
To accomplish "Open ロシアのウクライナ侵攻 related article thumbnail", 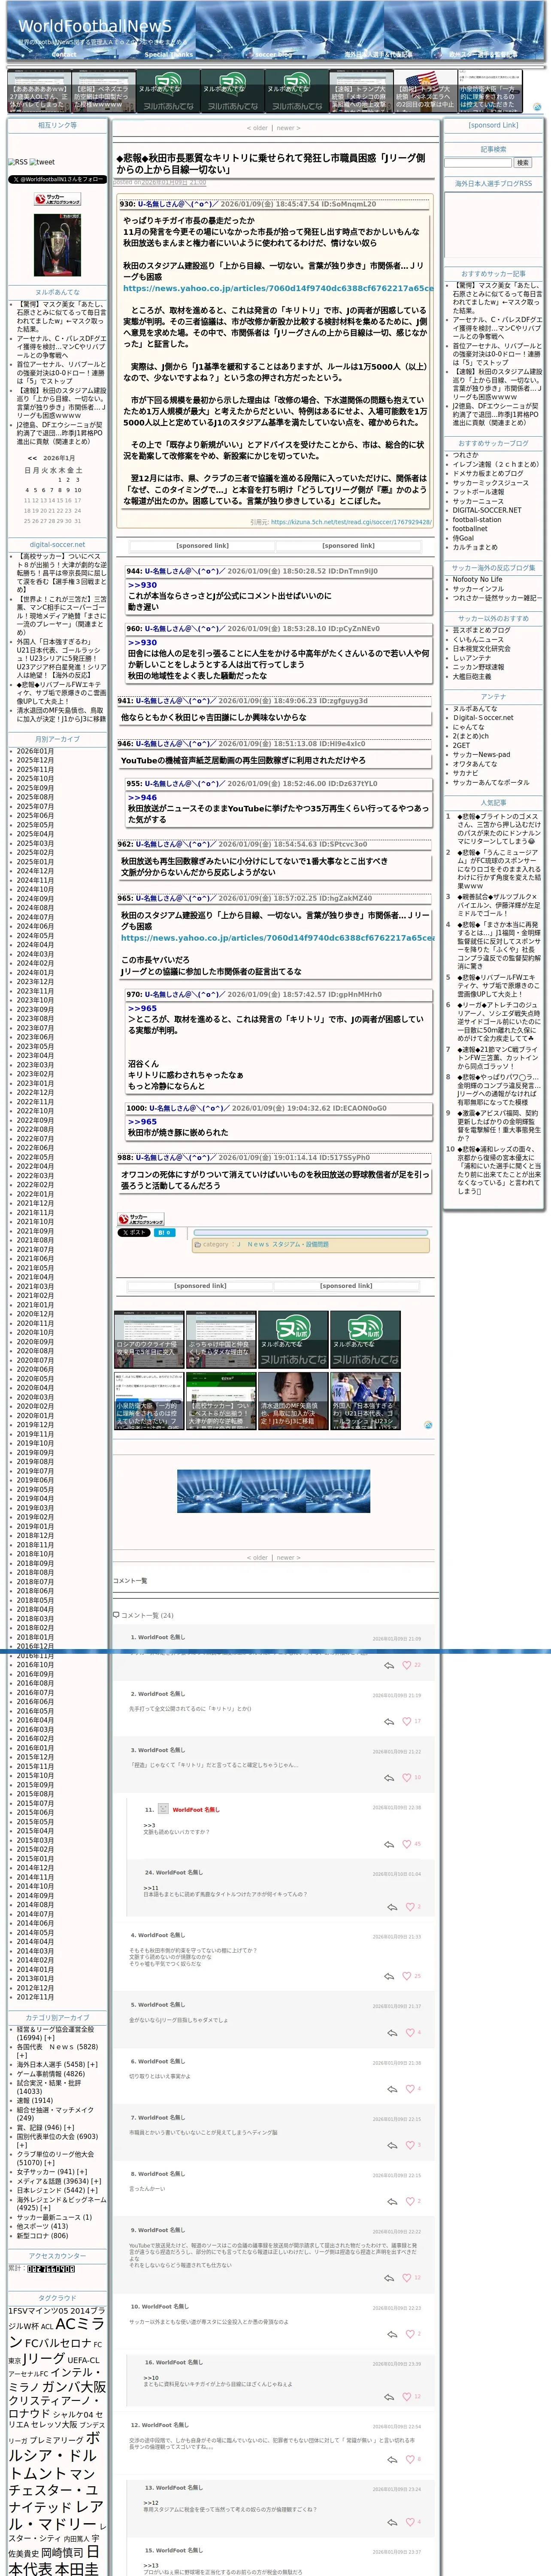I will (148, 1339).
